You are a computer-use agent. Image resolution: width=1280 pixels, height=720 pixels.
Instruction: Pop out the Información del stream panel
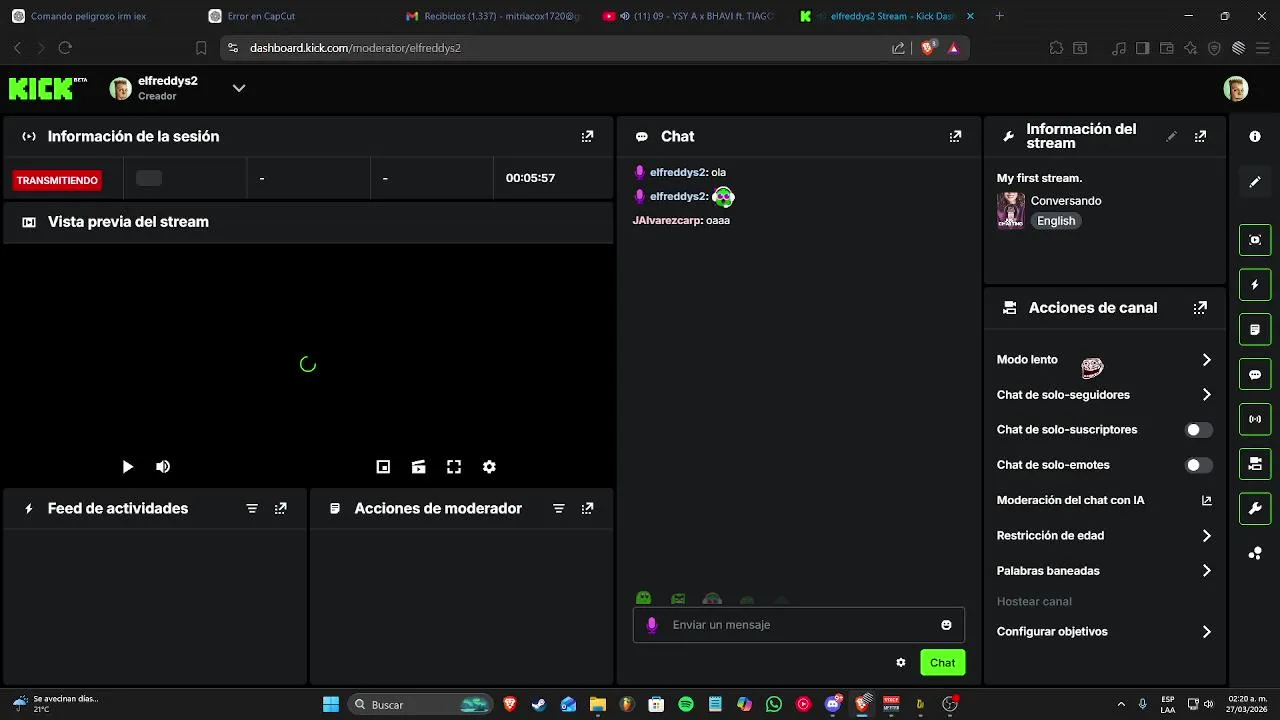pyautogui.click(x=1200, y=136)
